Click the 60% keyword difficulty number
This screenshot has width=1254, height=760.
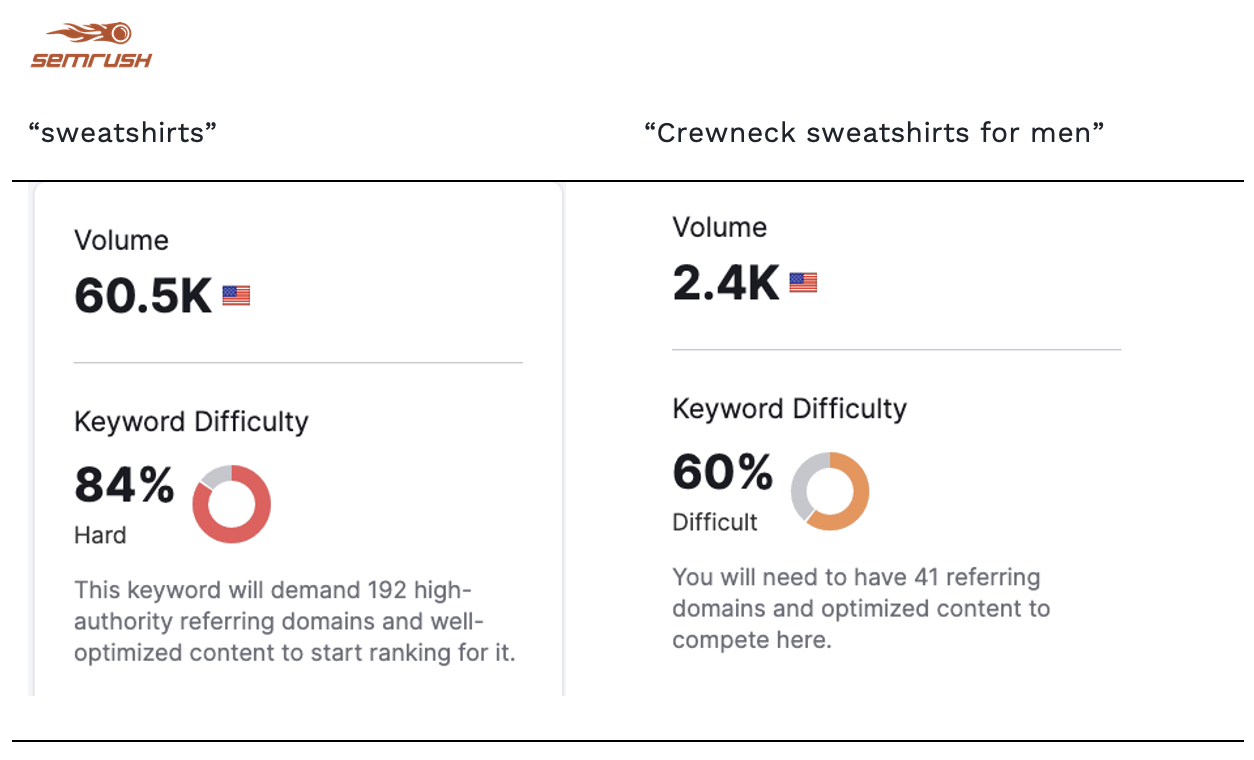(722, 472)
